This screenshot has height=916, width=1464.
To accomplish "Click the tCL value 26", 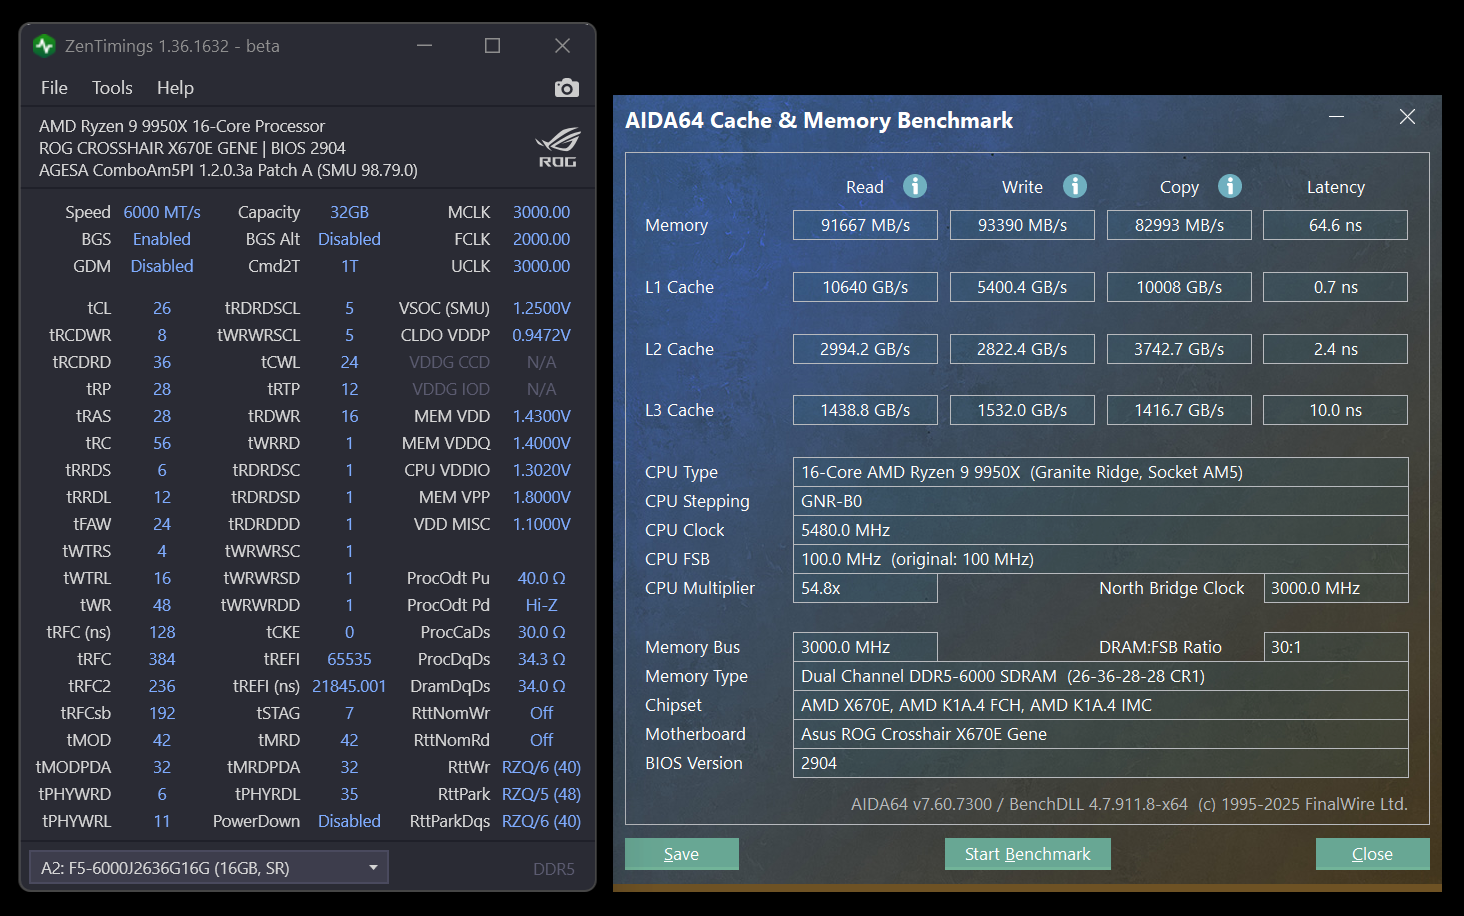I will [x=162, y=308].
